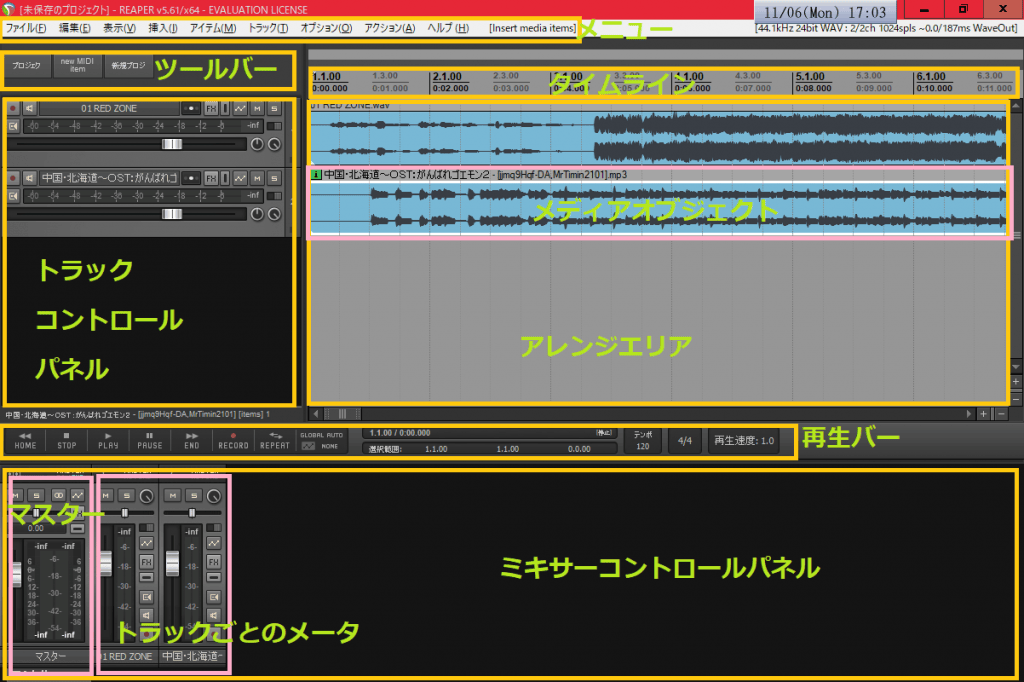Click the new MIDI item toolbar button
The height and width of the screenshot is (682, 1024).
point(77,65)
